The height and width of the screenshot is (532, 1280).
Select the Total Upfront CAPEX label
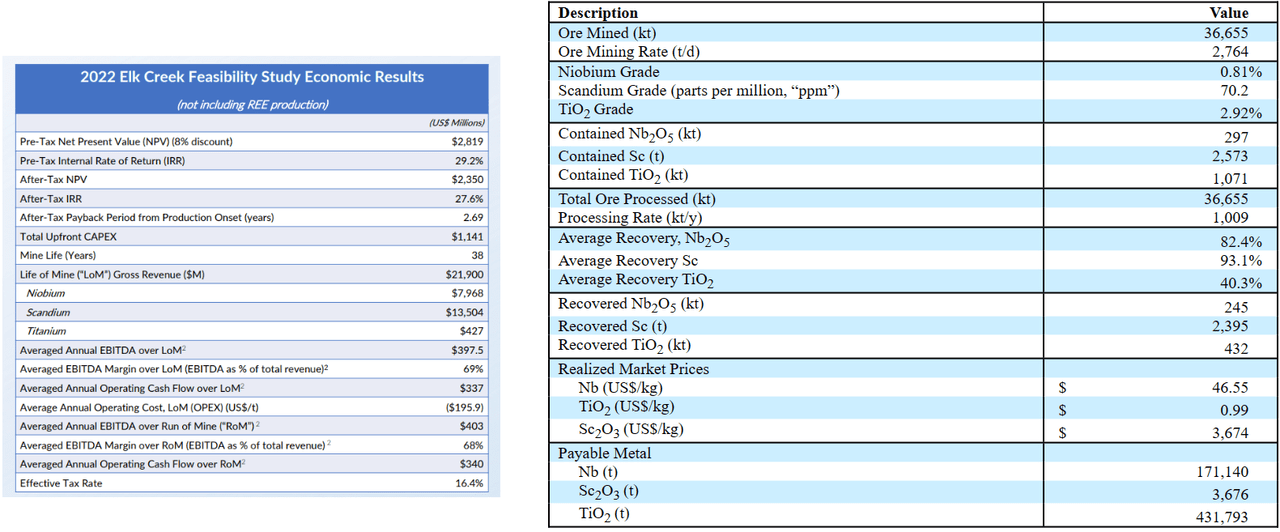pos(69,237)
